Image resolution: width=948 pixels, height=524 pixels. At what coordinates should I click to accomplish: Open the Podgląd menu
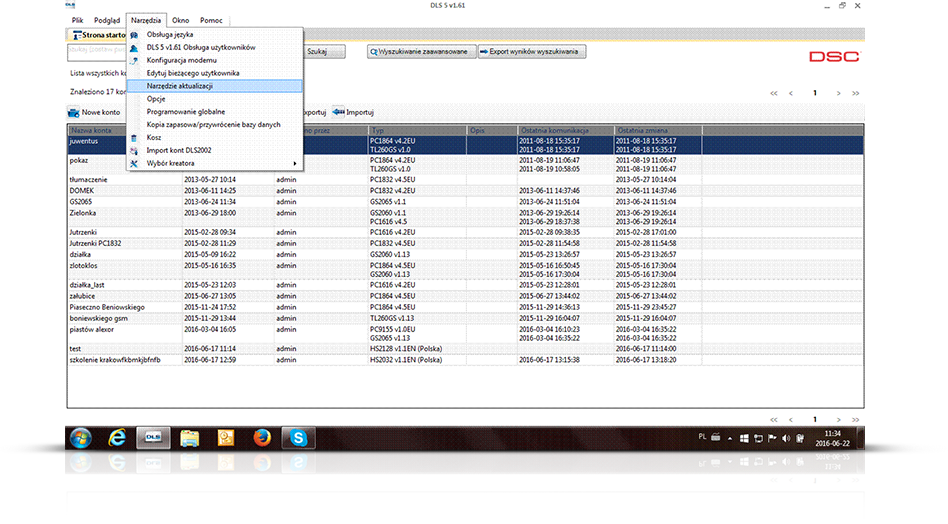106,21
